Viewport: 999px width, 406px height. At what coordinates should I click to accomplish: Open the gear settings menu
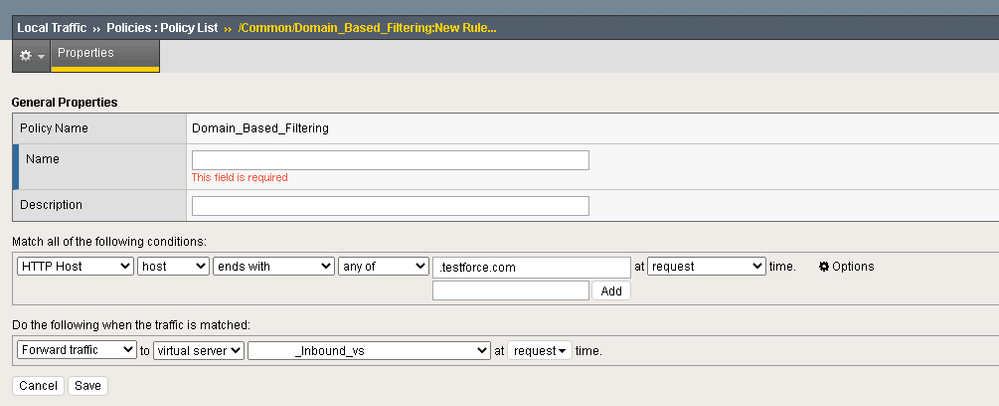pyautogui.click(x=30, y=56)
